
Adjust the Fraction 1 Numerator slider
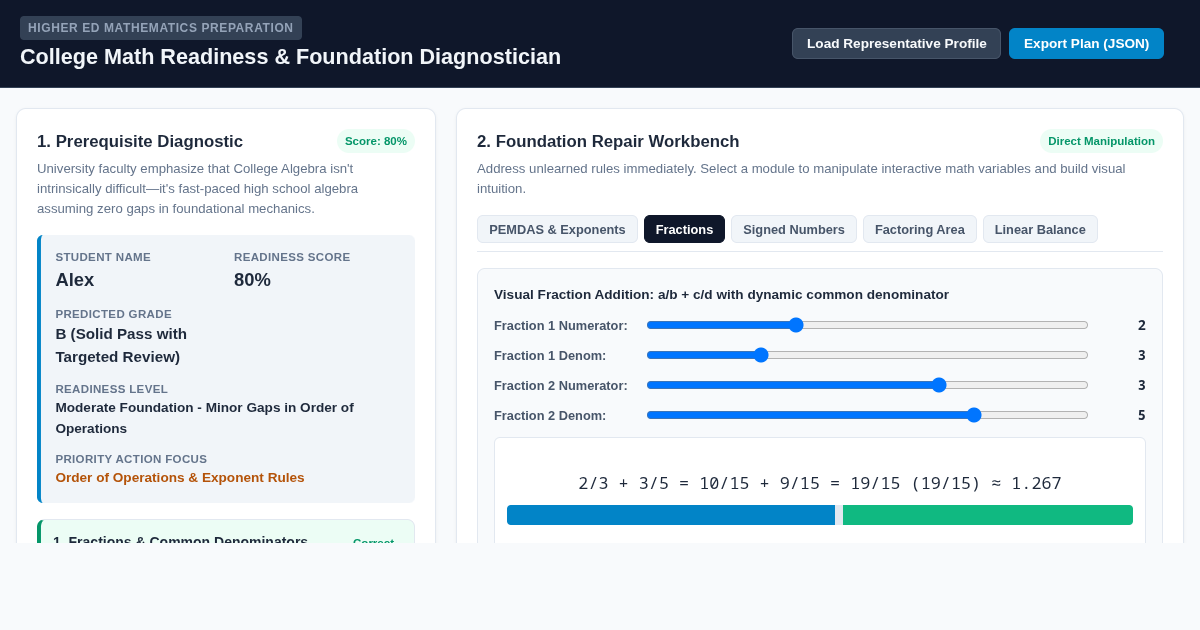tap(867, 325)
